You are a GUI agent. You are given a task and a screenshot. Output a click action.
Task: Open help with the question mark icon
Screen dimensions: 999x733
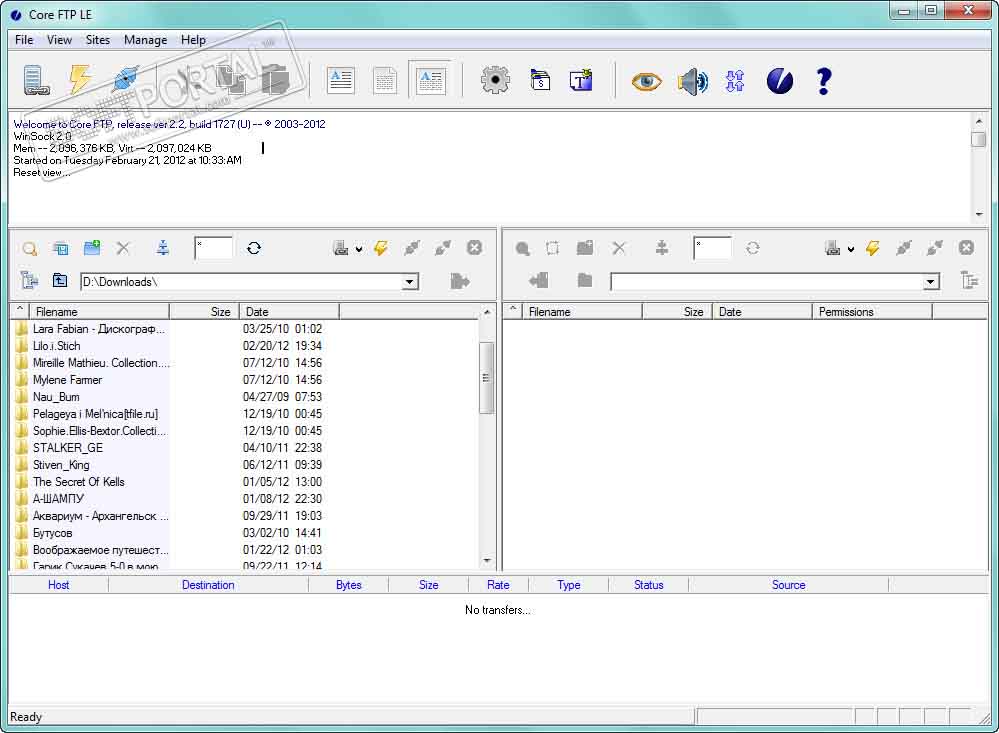[x=823, y=81]
